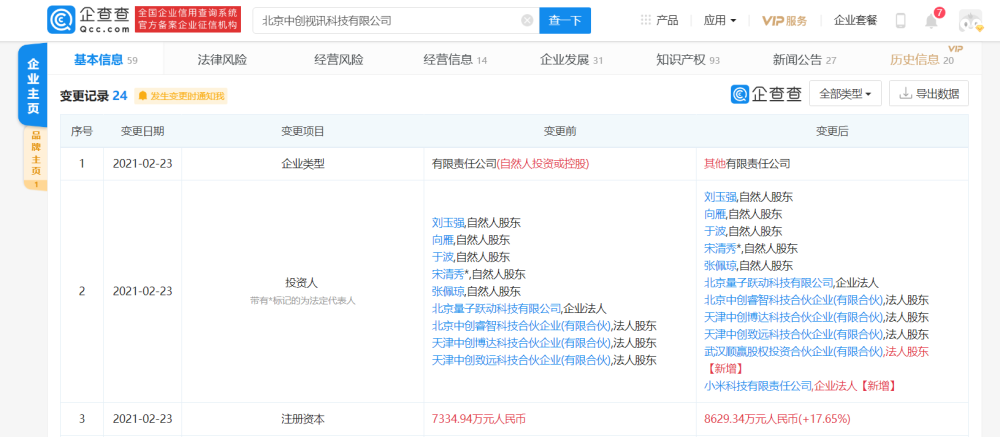
Task: Switch to the 历史信息 VIP tab
Action: (x=922, y=60)
